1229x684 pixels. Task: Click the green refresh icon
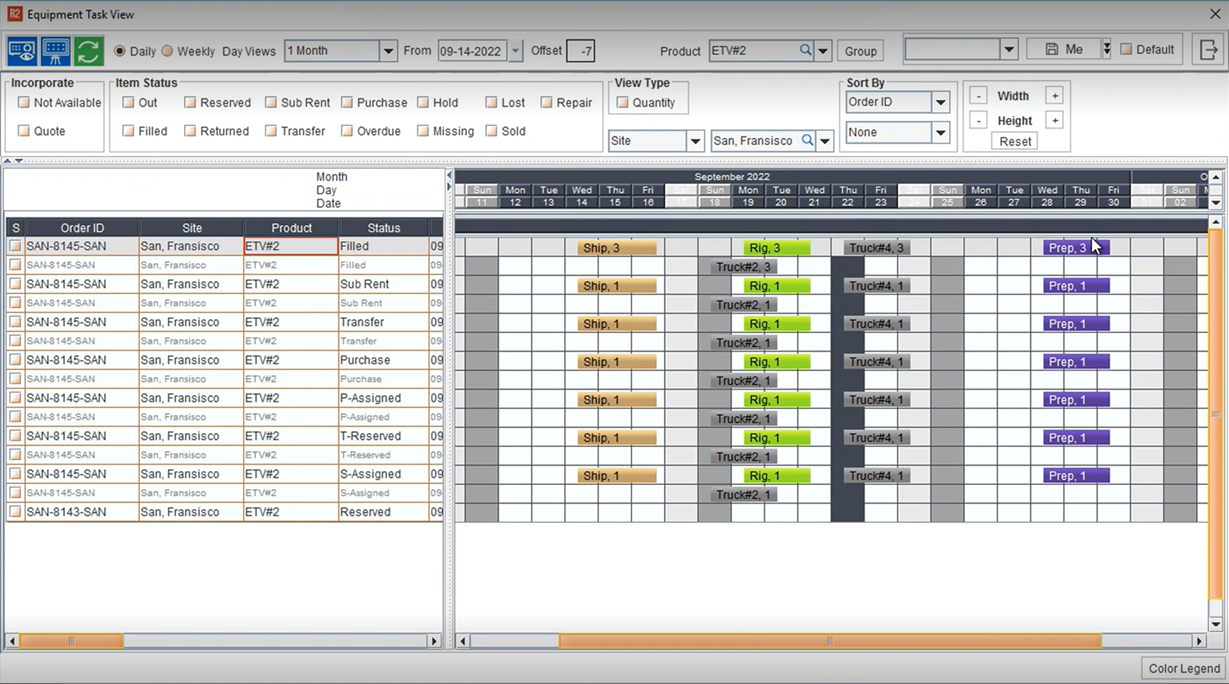tap(88, 50)
